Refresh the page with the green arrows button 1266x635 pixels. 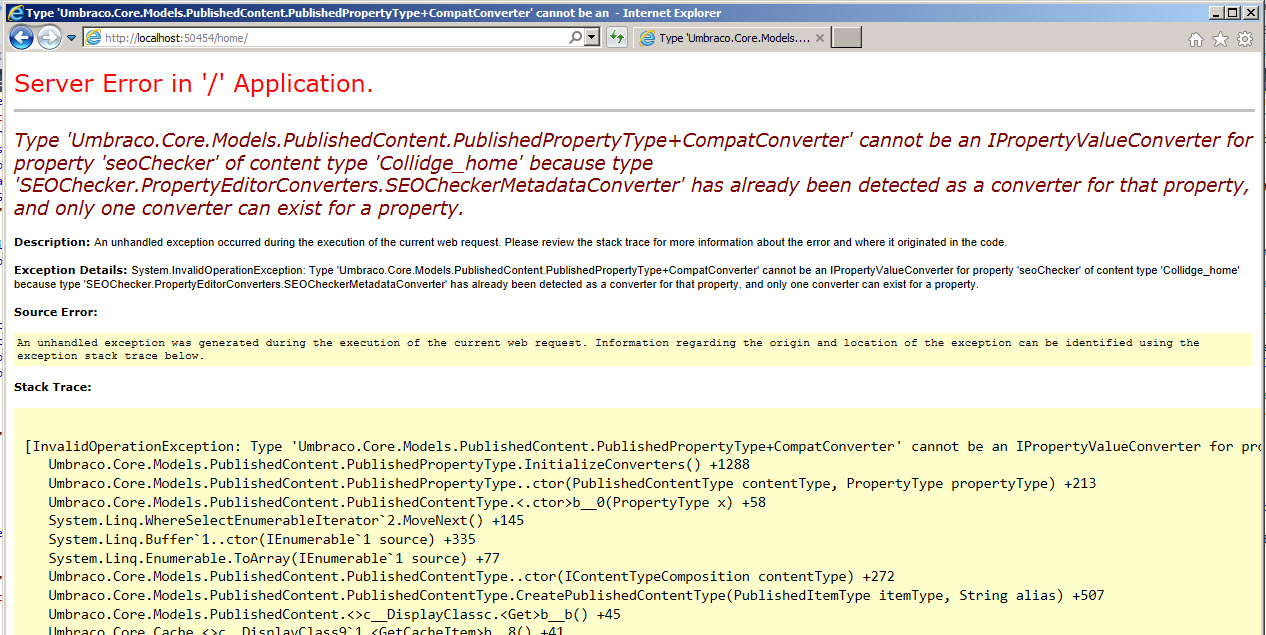(617, 38)
